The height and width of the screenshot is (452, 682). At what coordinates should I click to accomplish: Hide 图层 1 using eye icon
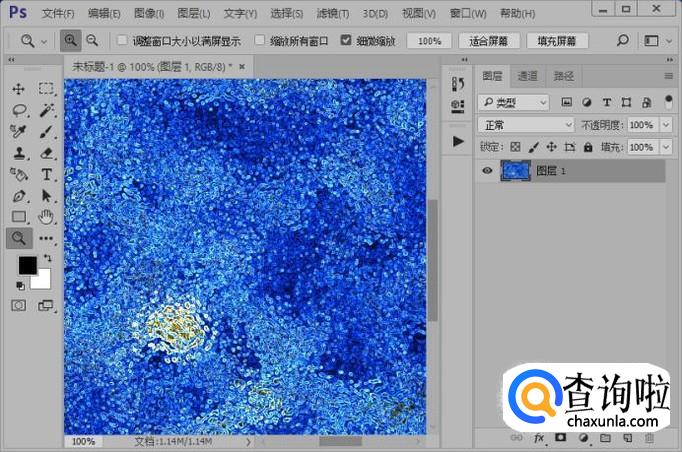(x=487, y=171)
